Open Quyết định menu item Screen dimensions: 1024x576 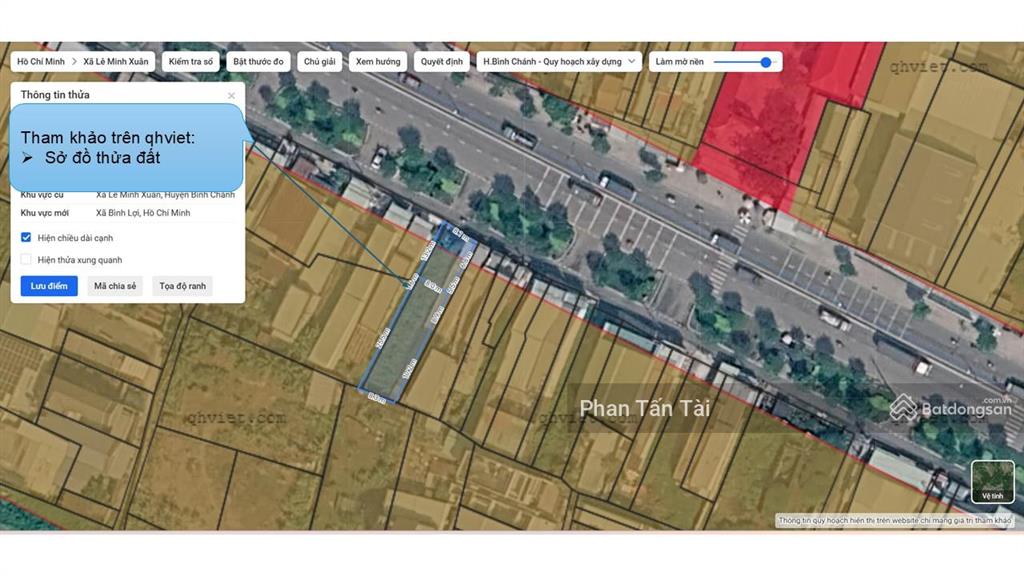tap(441, 62)
